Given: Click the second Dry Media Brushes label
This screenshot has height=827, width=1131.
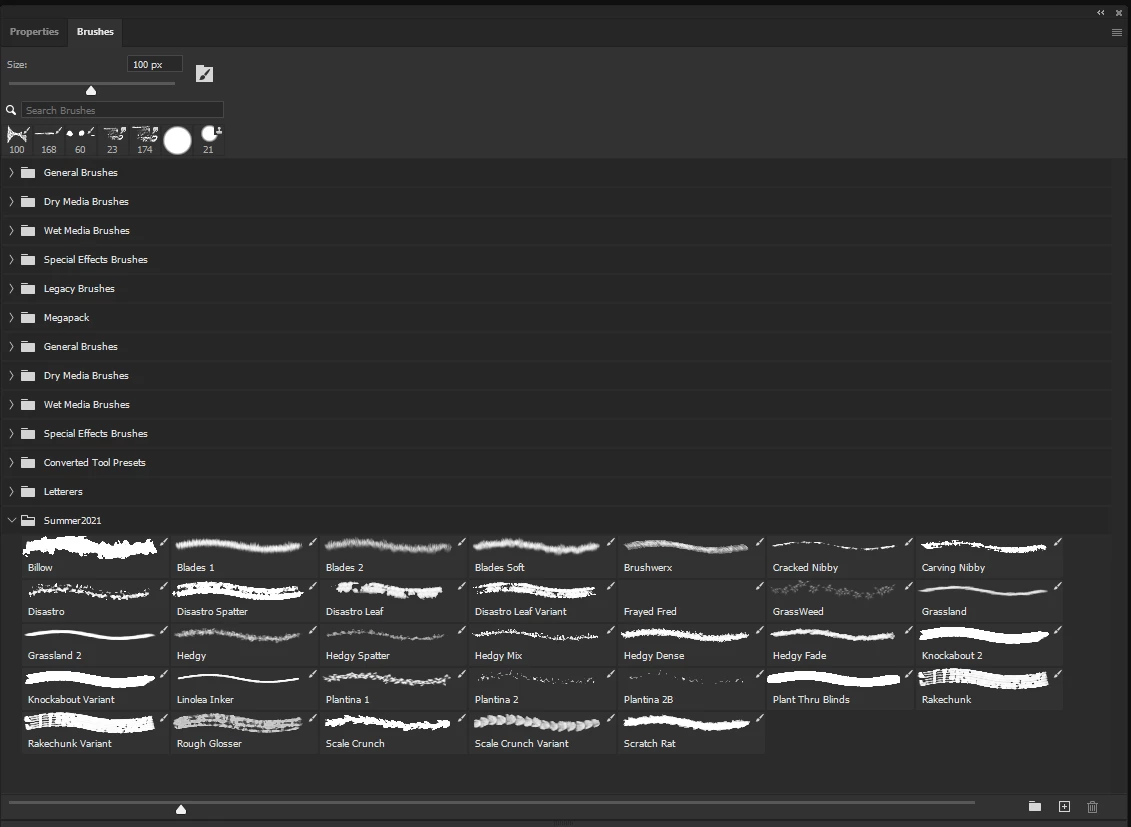Looking at the screenshot, I should point(86,376).
